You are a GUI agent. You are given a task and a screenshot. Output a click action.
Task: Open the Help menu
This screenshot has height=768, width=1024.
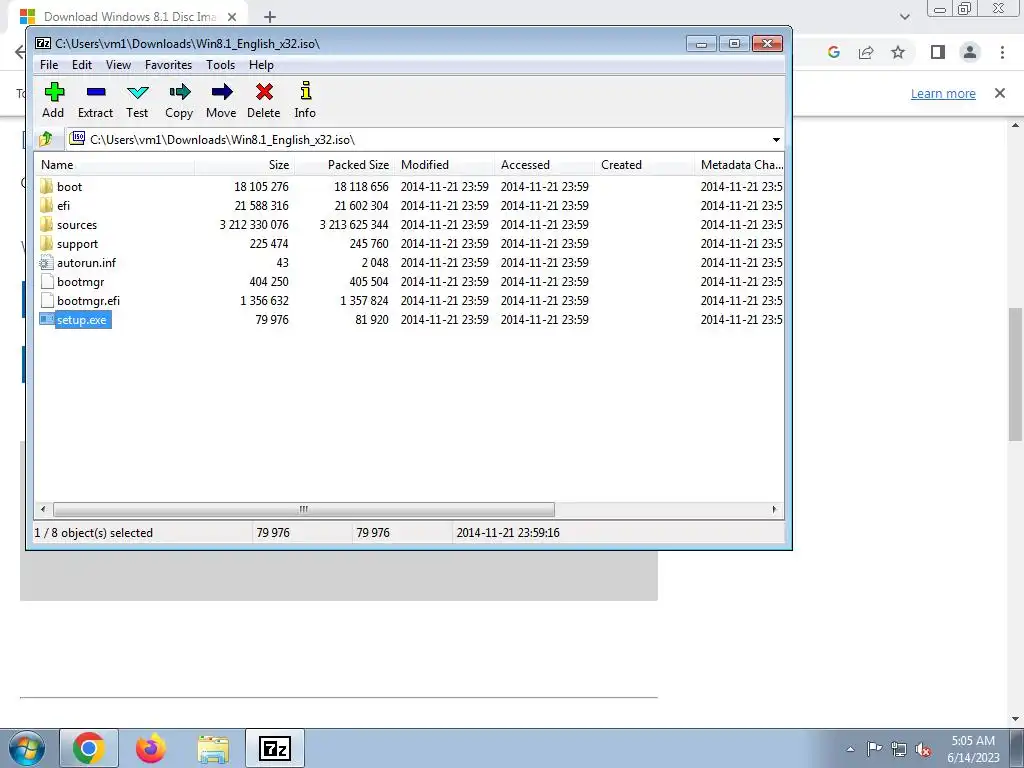tap(261, 65)
